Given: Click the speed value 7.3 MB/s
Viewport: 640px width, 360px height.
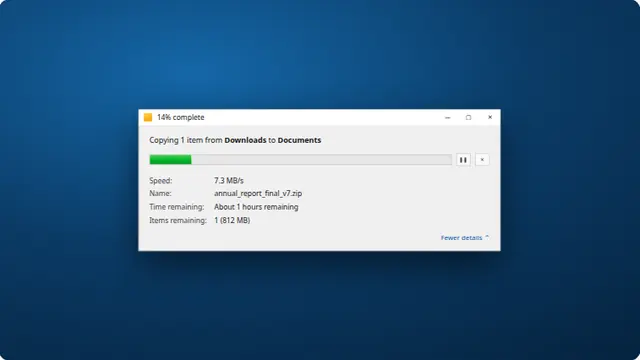Looking at the screenshot, I should (229, 180).
